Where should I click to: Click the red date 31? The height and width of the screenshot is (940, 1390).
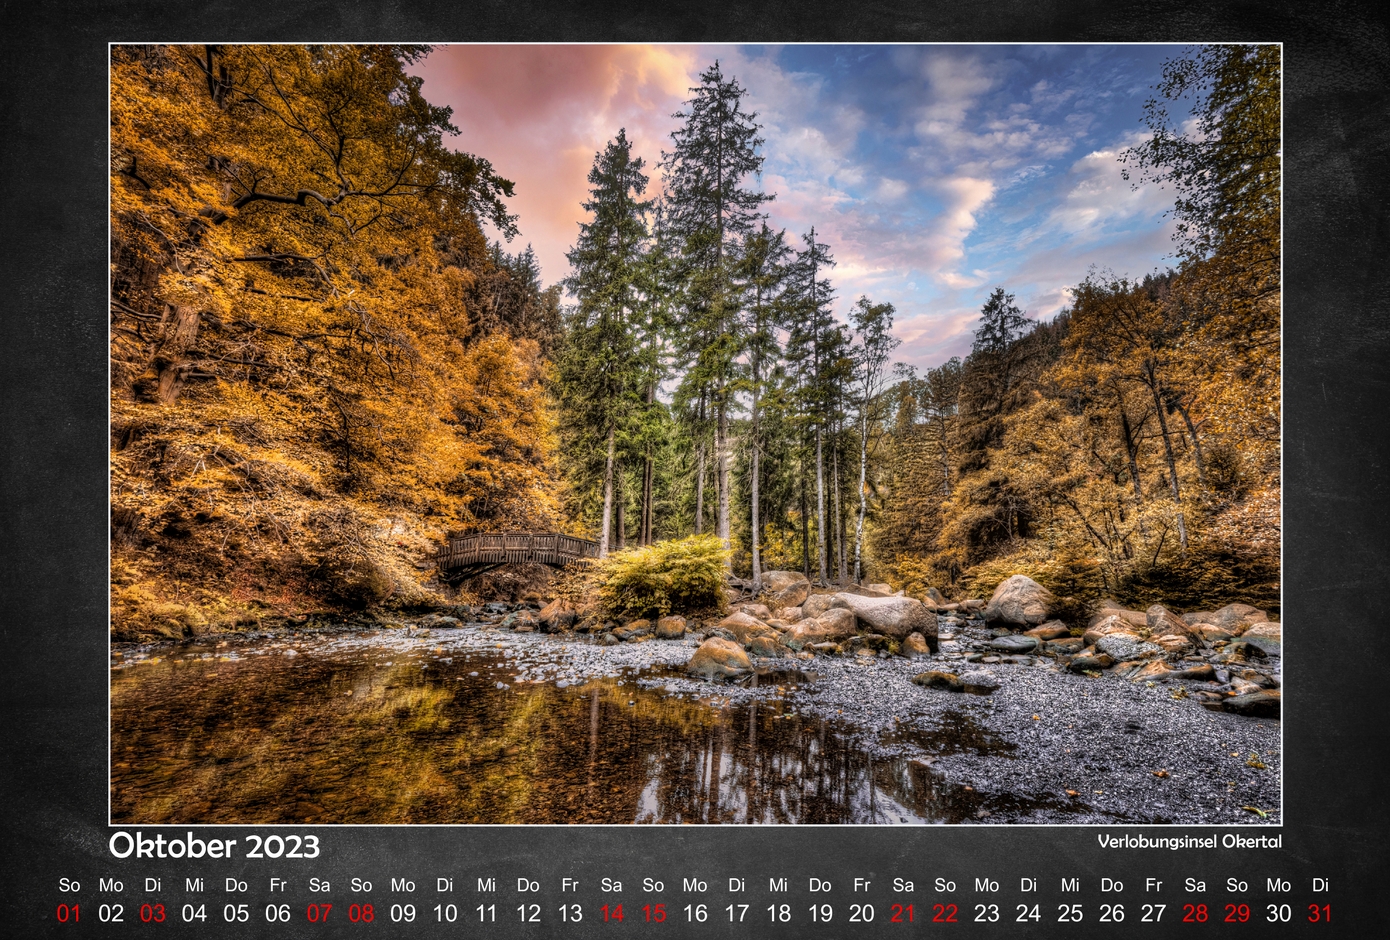pyautogui.click(x=1320, y=913)
